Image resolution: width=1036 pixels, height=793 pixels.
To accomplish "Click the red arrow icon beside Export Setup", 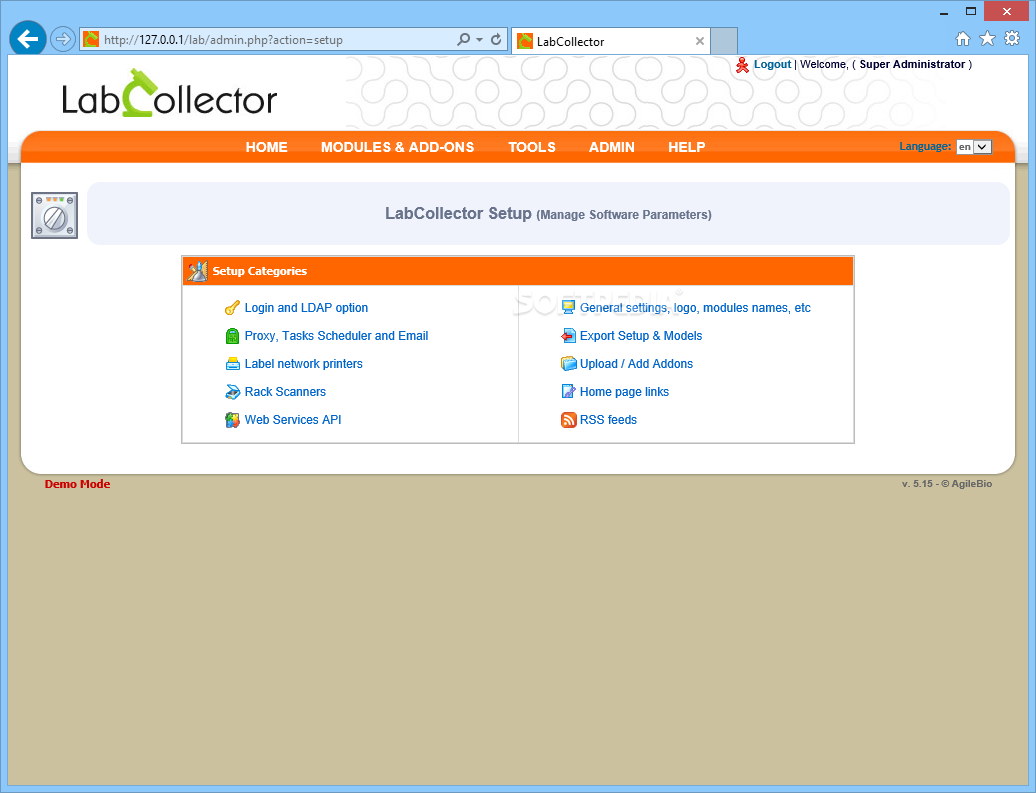I will point(568,336).
